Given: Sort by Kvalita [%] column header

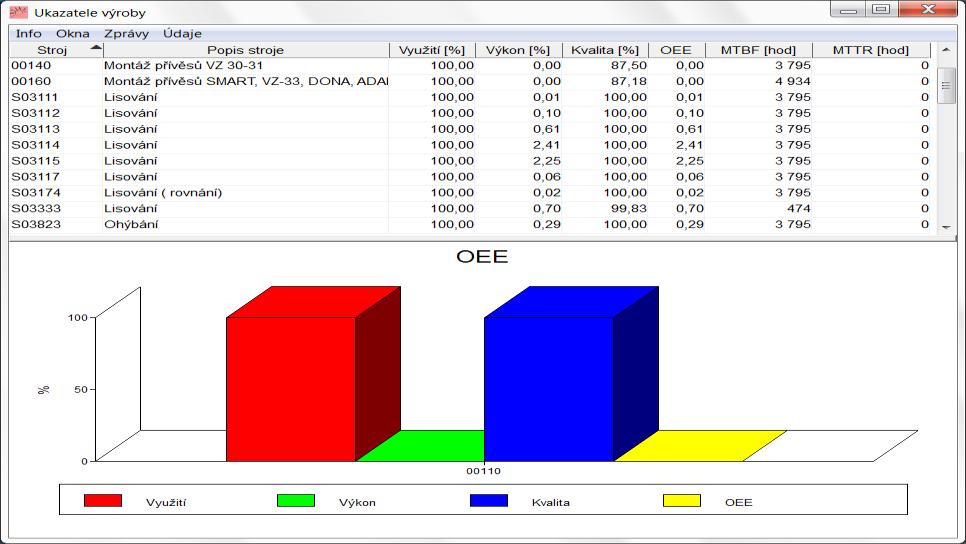Looking at the screenshot, I should tap(604, 50).
